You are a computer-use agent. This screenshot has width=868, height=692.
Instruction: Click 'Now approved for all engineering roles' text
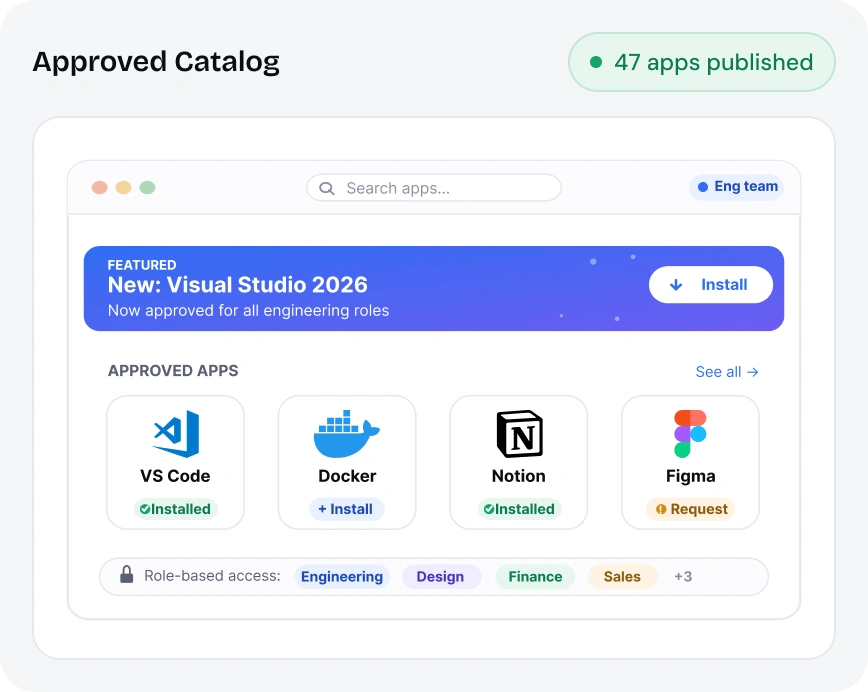[x=249, y=311]
